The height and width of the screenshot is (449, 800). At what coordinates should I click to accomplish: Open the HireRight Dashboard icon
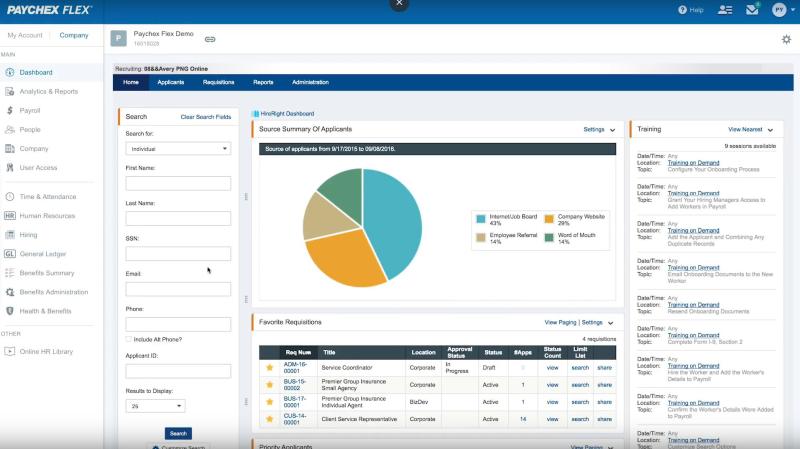pos(256,114)
